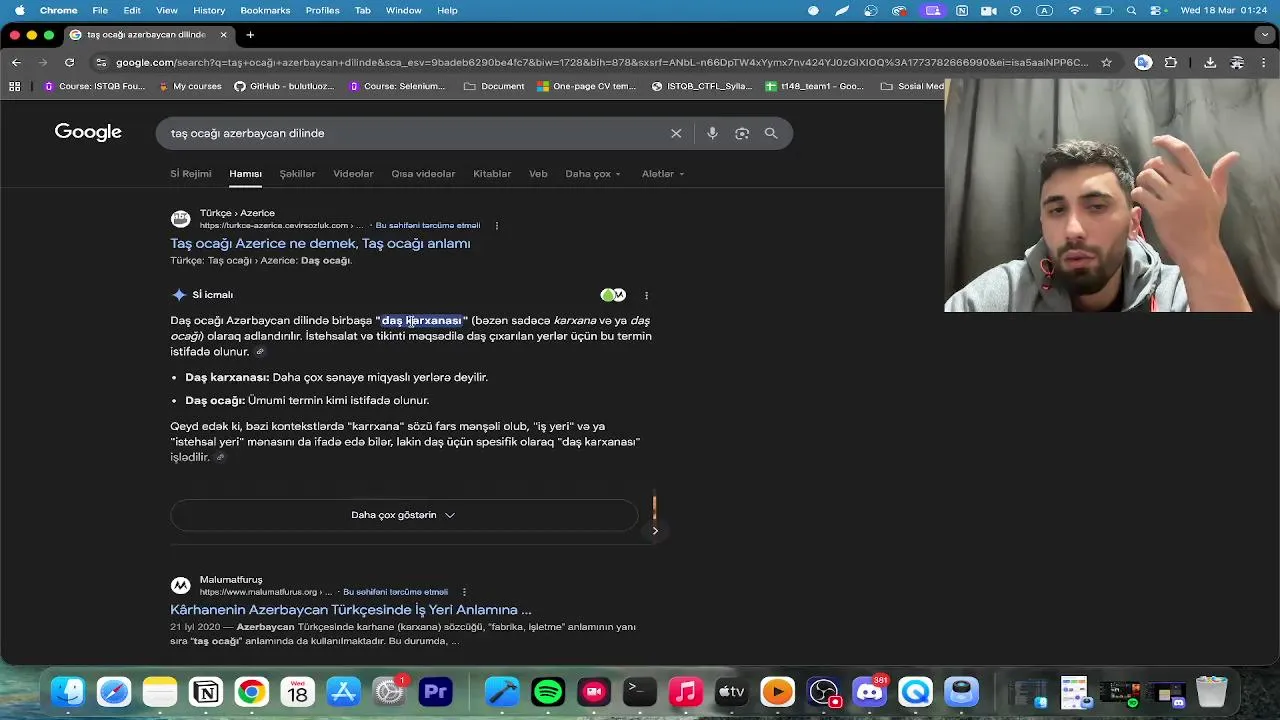Select the Veb tab

point(538,174)
